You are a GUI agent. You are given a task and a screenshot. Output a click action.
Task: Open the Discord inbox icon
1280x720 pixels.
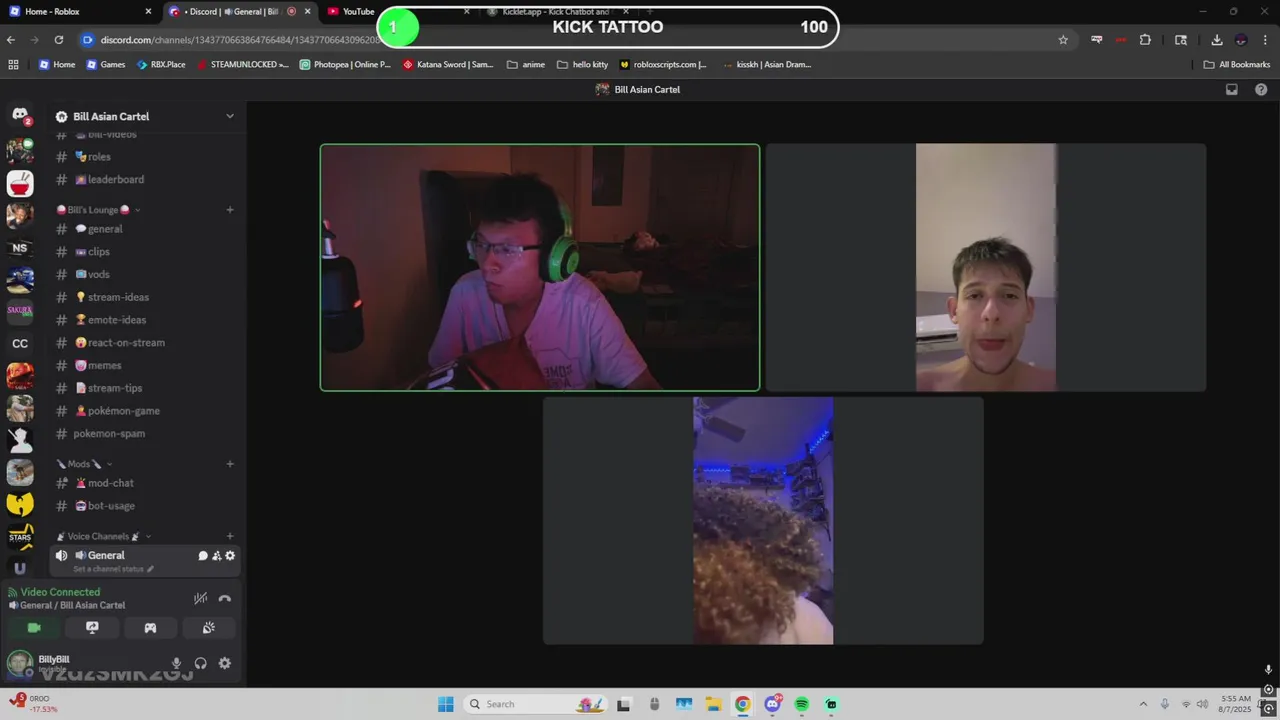pyautogui.click(x=1232, y=89)
